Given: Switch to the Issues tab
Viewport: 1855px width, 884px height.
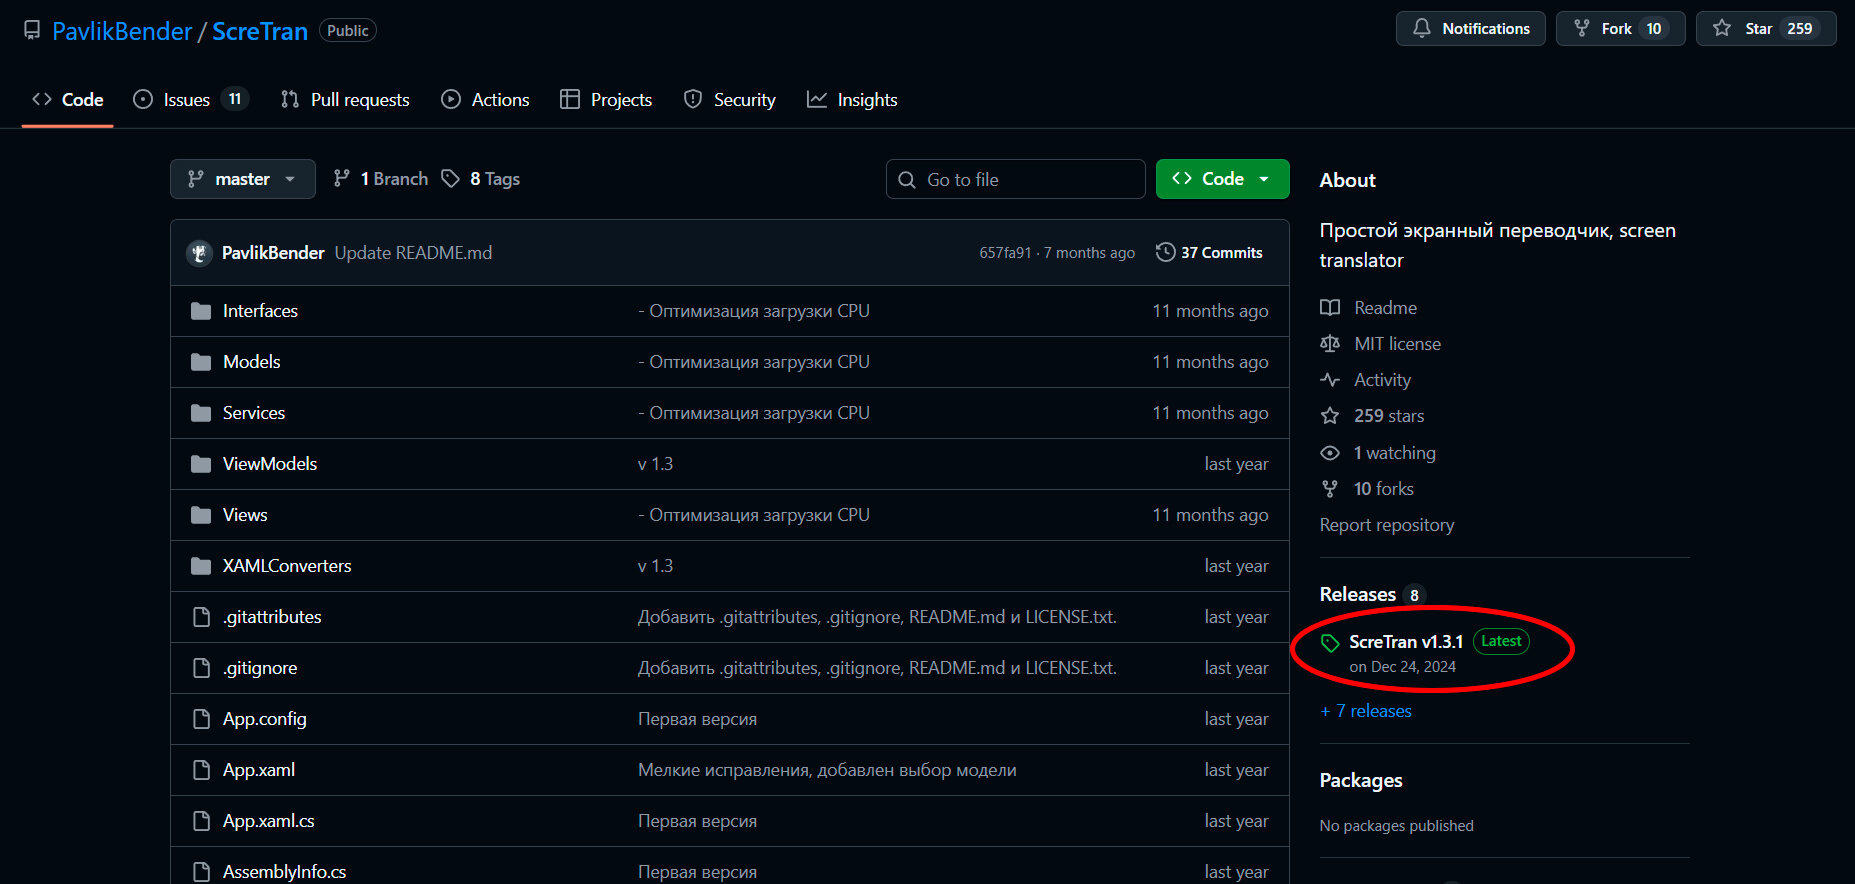Looking at the screenshot, I should point(187,100).
